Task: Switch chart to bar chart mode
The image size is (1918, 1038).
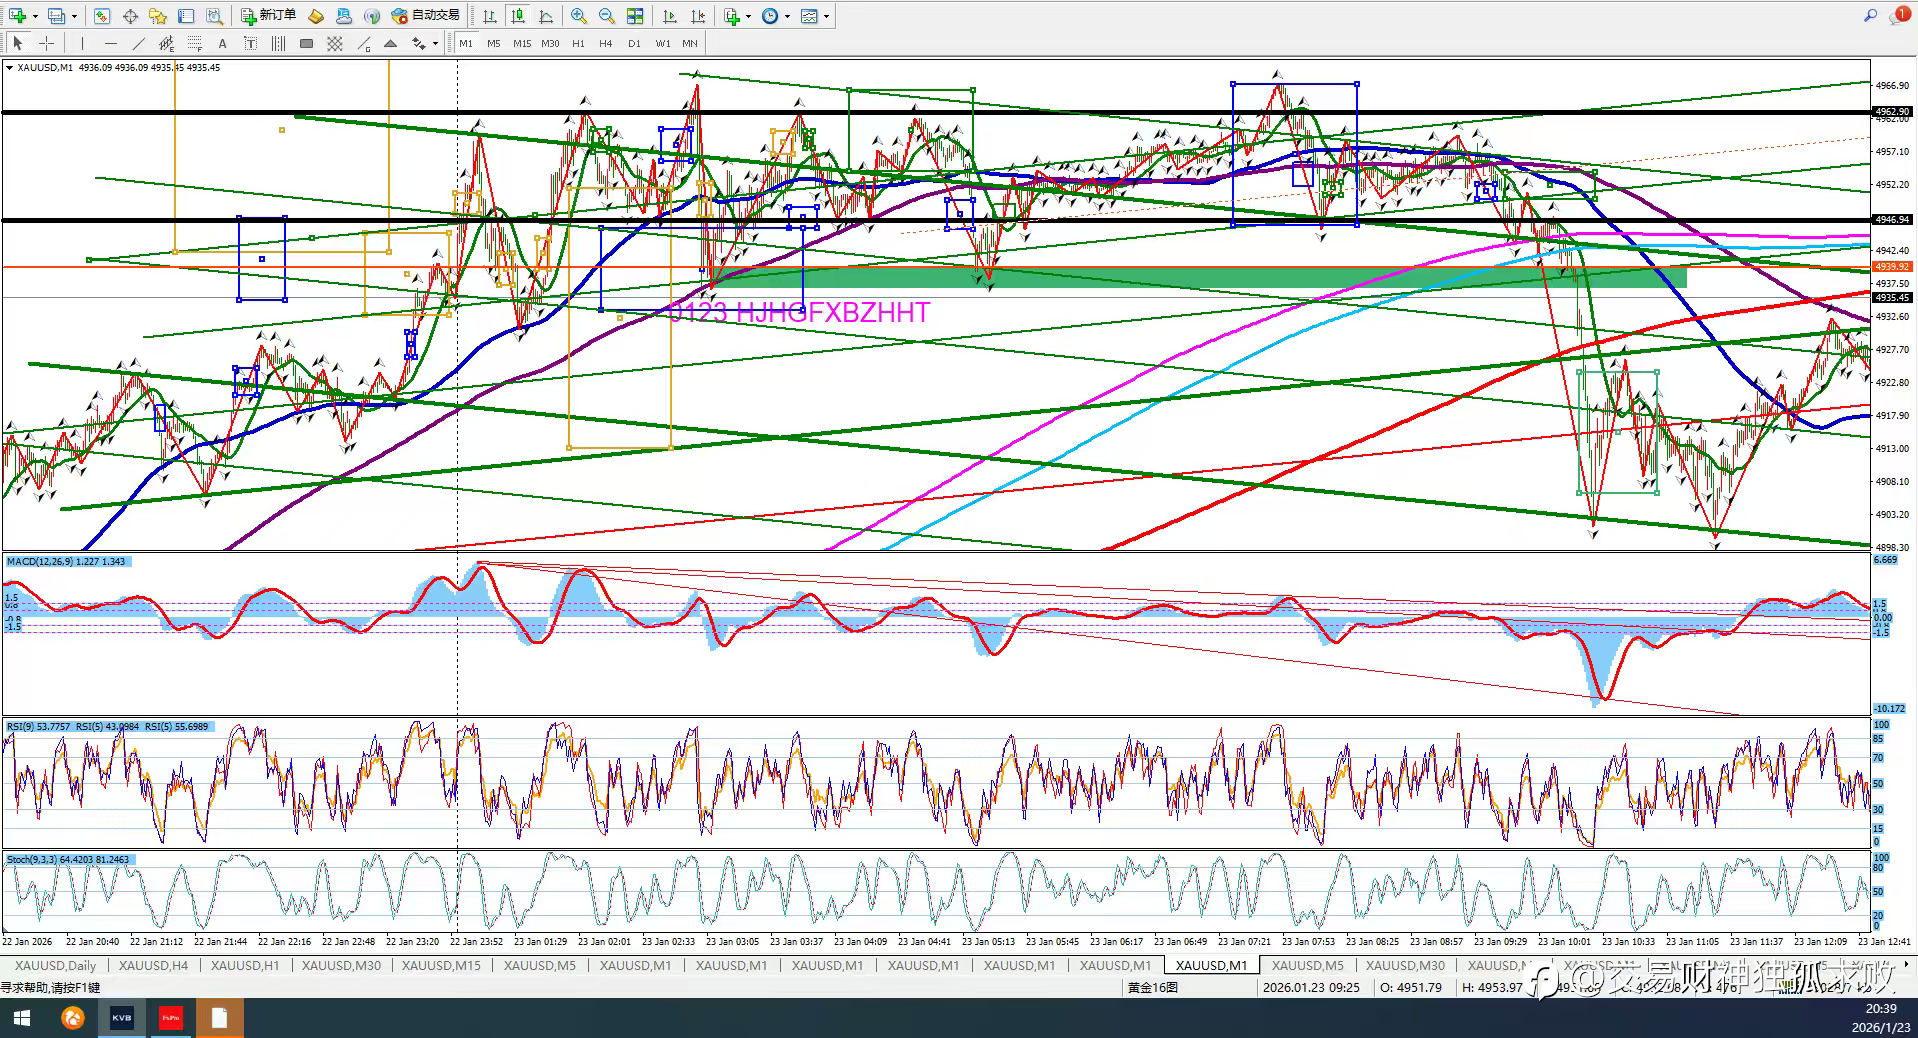Action: 490,16
